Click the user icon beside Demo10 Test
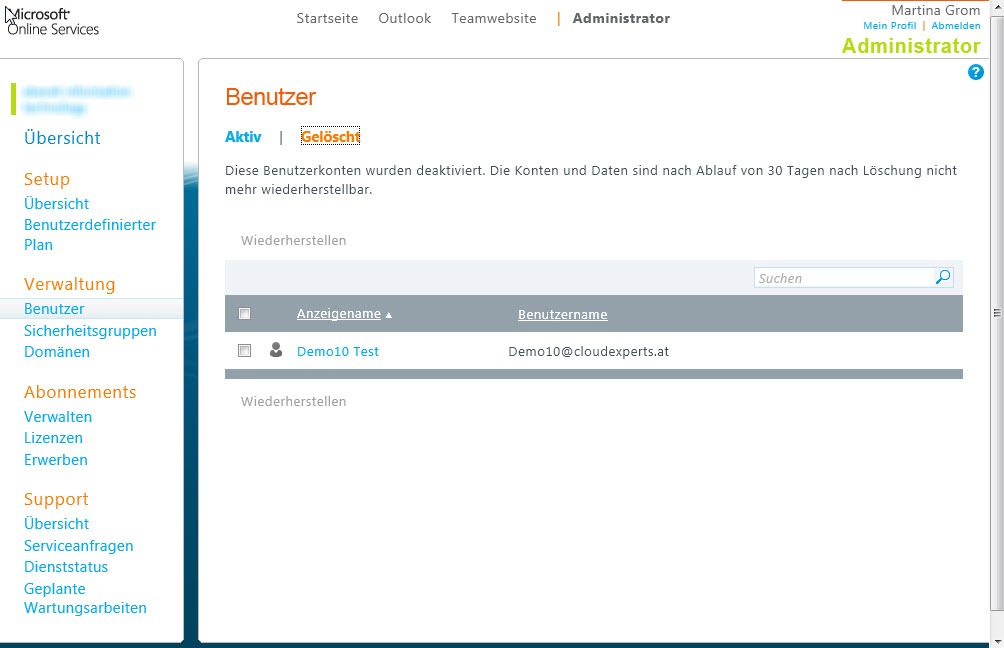1004x648 pixels. [276, 350]
